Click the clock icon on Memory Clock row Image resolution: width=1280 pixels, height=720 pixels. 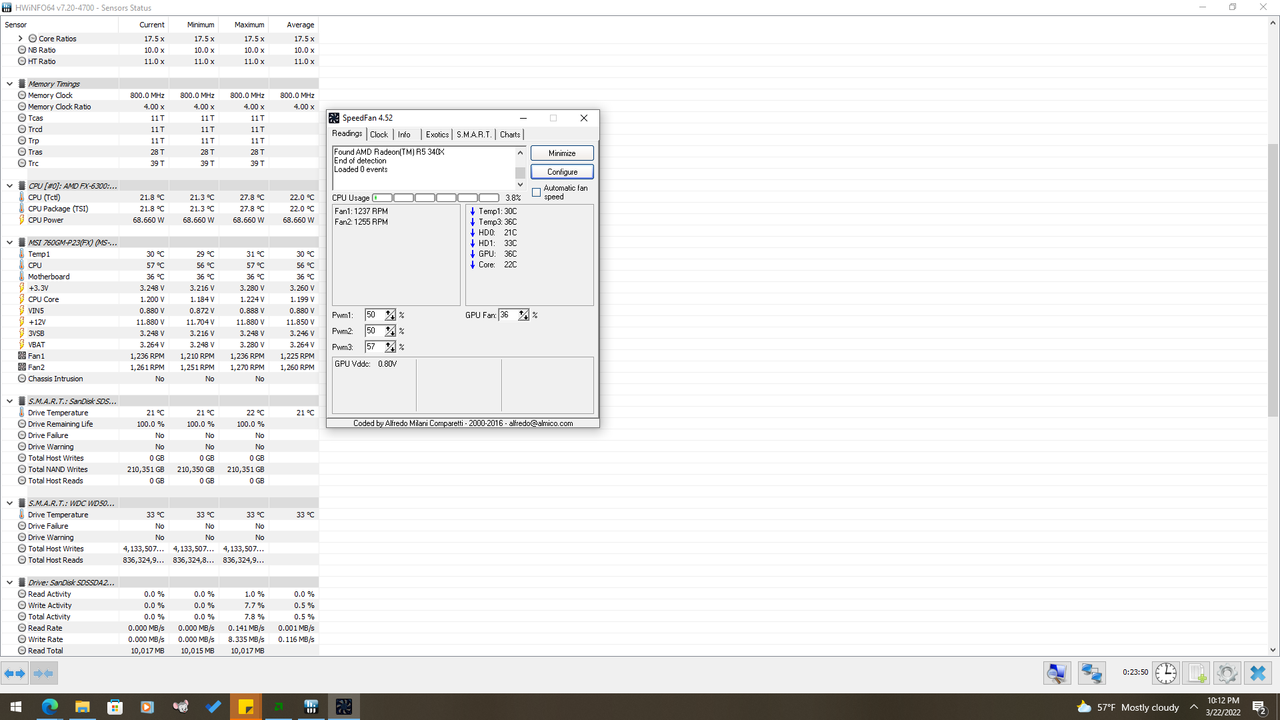tap(22, 95)
